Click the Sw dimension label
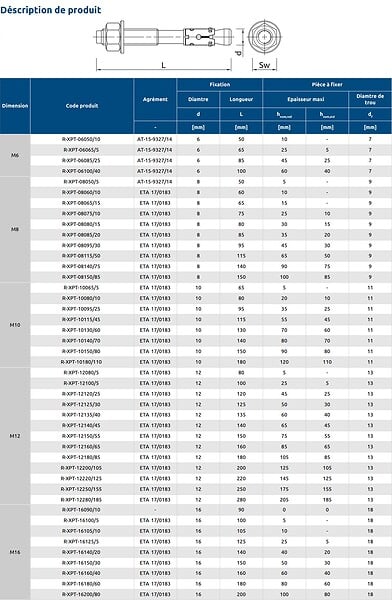The height and width of the screenshot is (600, 392). tap(264, 65)
